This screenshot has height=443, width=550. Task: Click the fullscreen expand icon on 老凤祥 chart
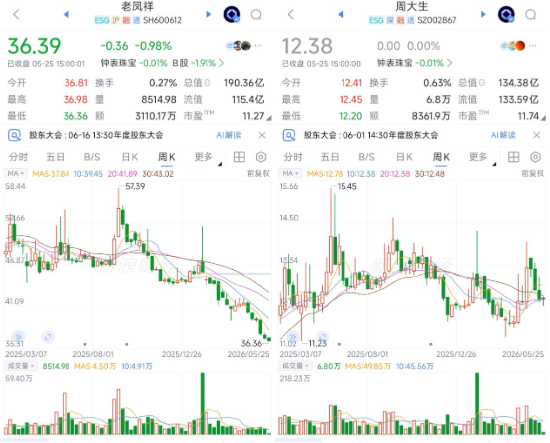point(48,337)
